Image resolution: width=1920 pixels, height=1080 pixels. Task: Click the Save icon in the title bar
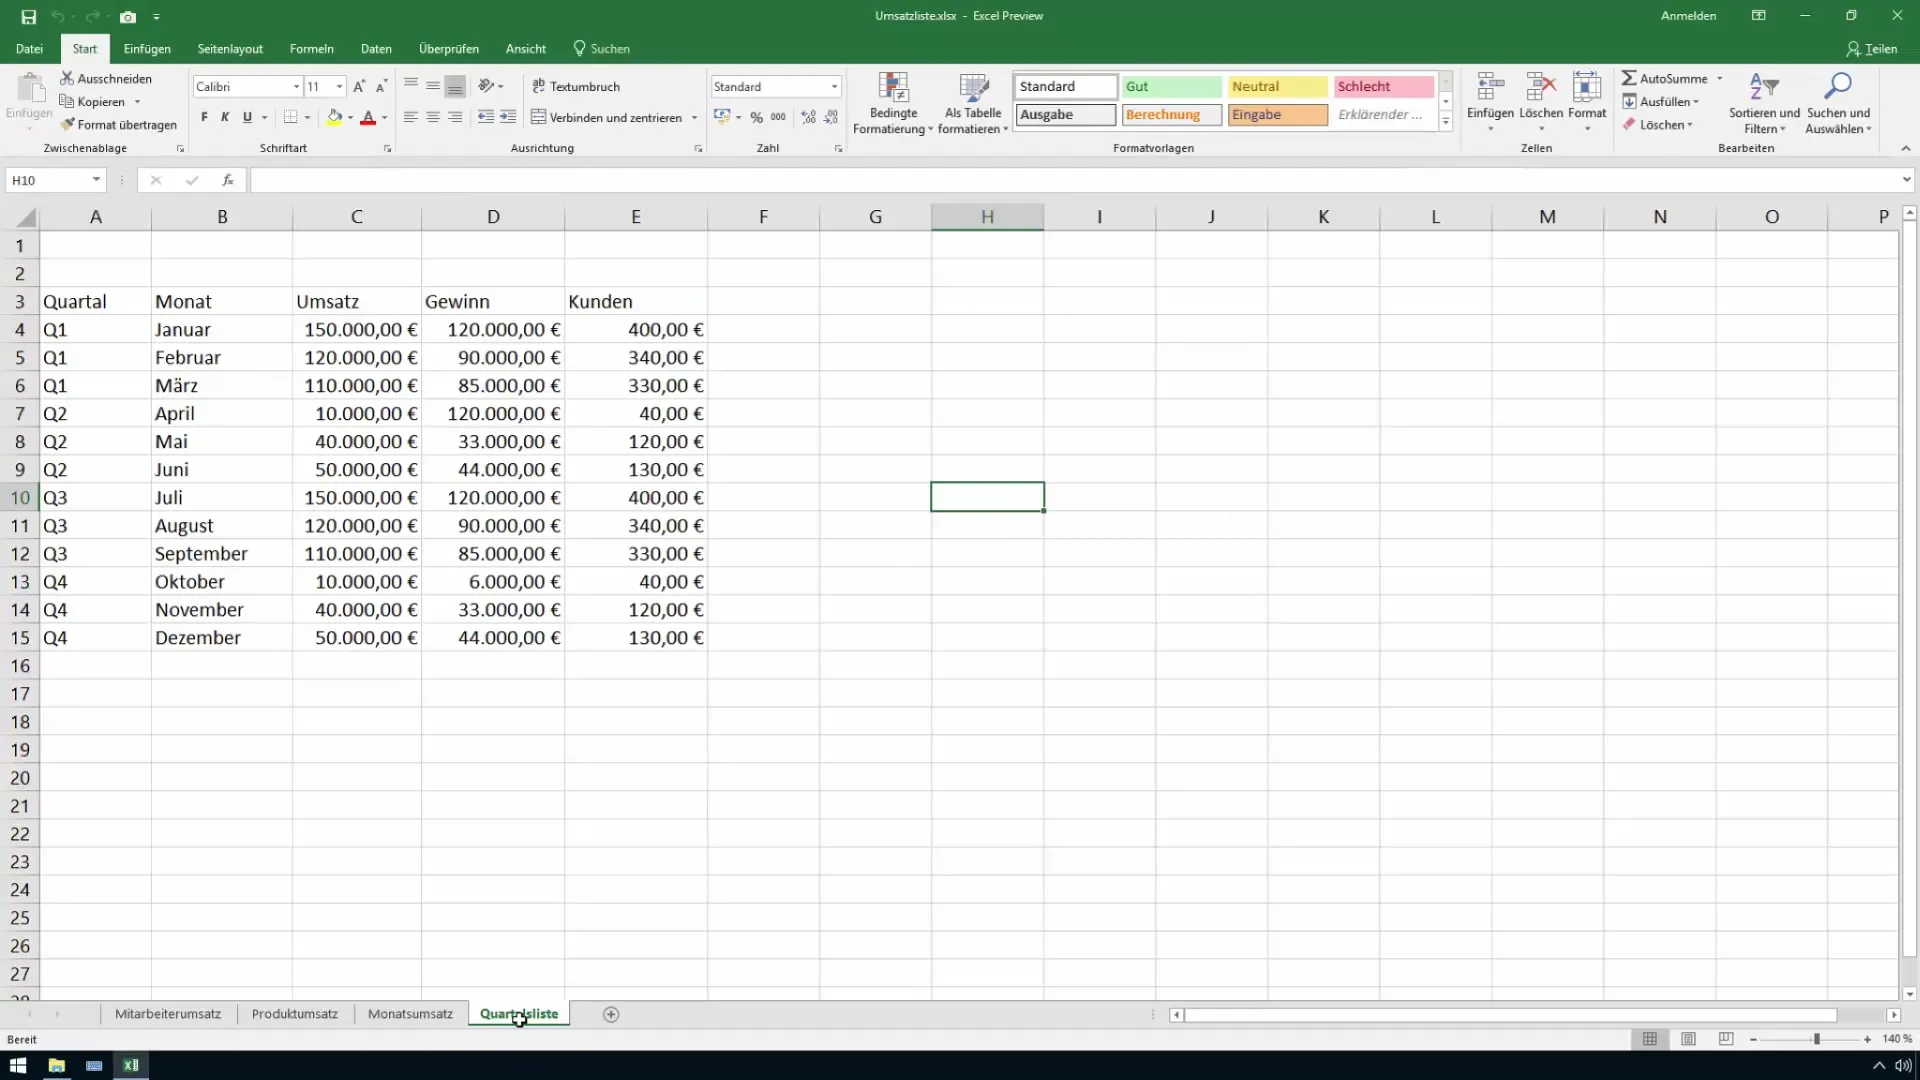[28, 17]
